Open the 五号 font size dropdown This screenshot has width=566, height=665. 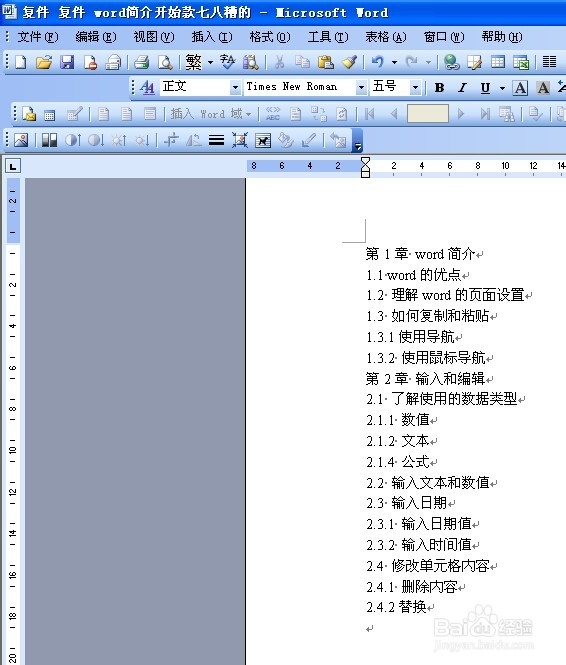click(x=415, y=88)
